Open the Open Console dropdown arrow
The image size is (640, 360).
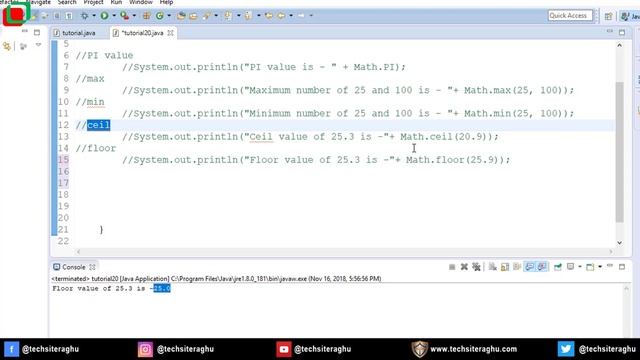[x=600, y=267]
